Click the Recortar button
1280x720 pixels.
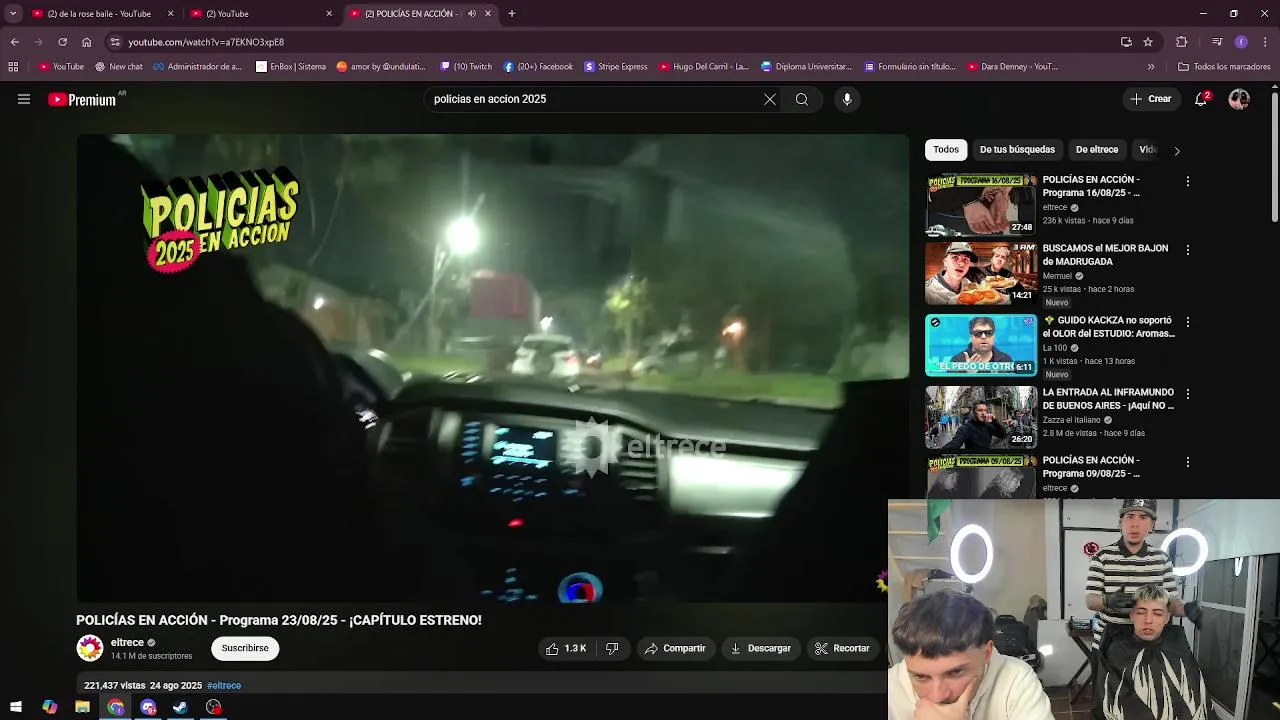[x=842, y=648]
